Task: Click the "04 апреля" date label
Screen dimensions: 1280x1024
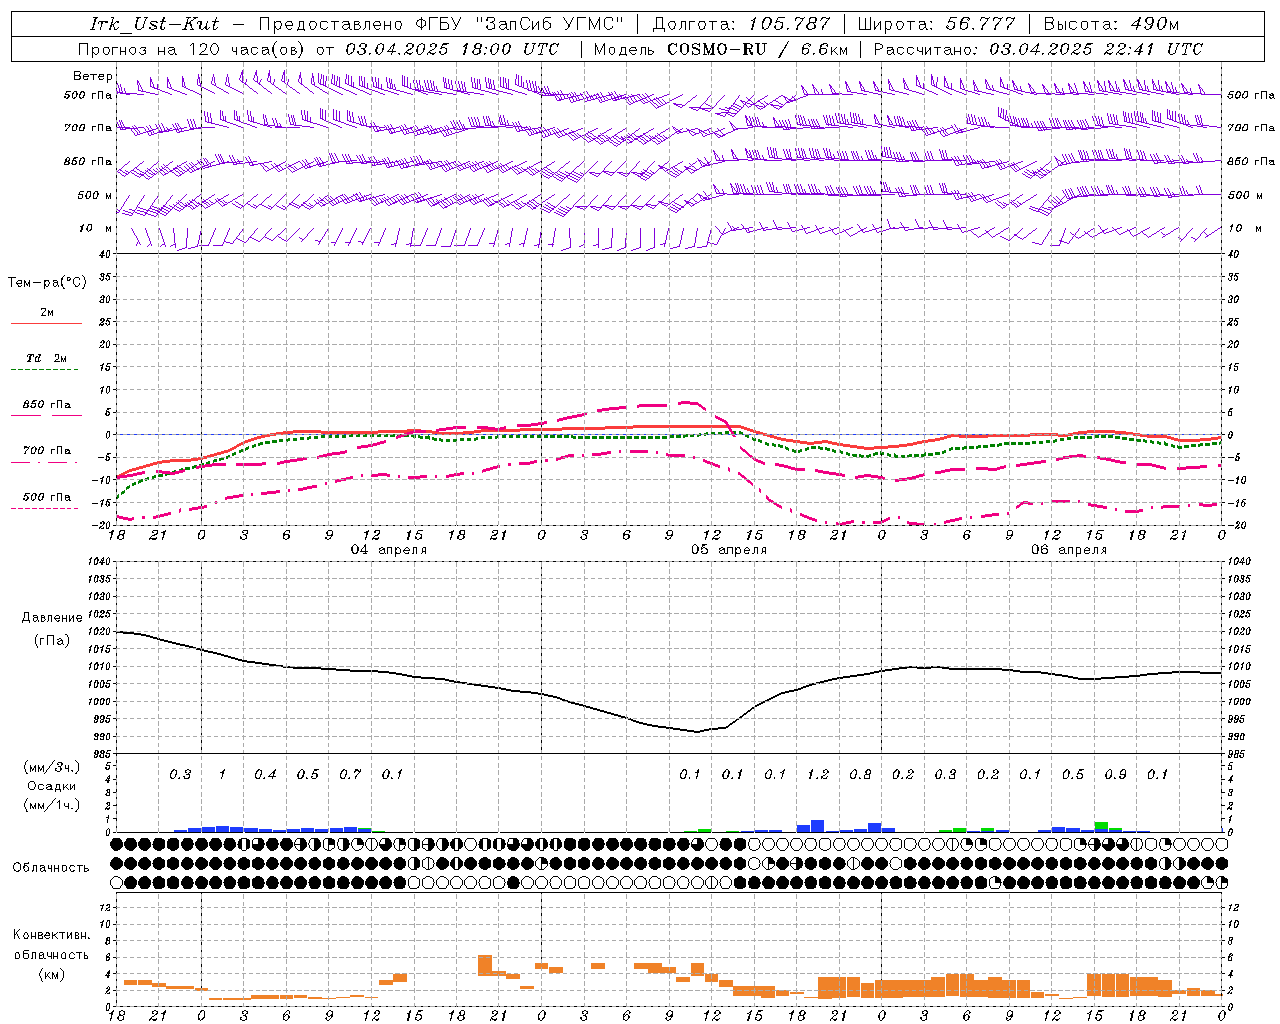Action: pos(388,550)
